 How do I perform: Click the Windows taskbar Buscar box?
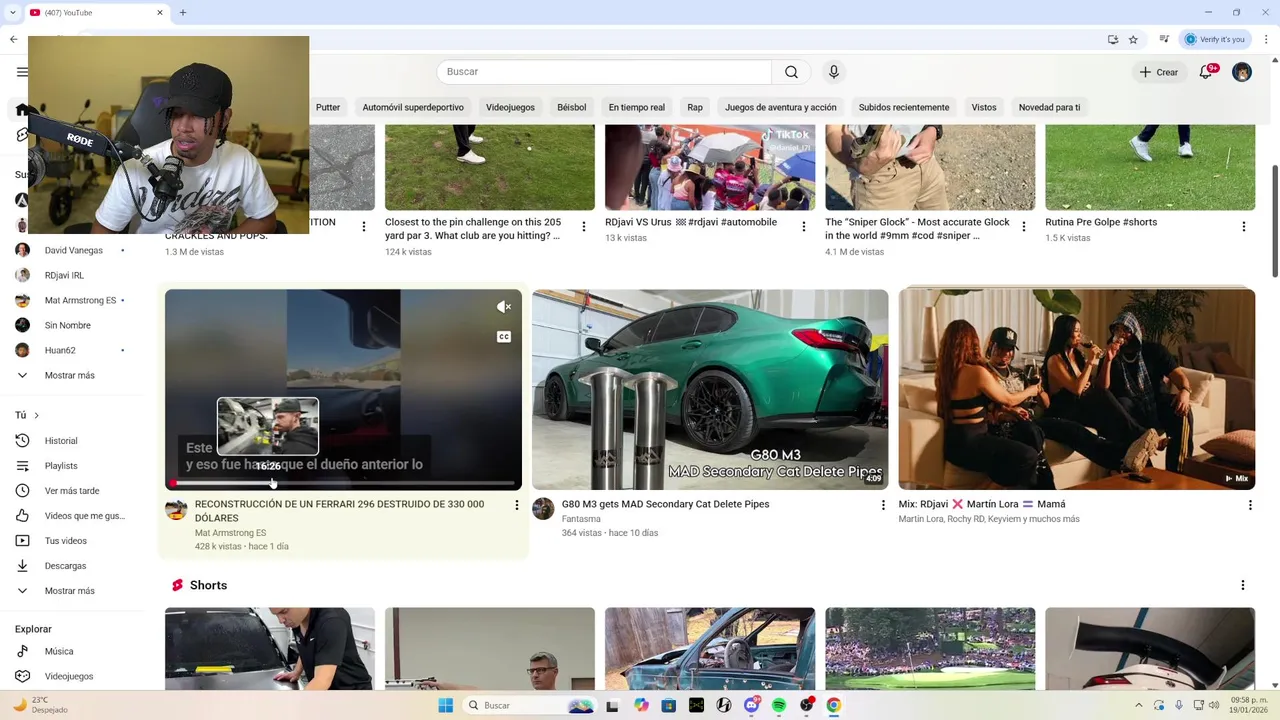531,705
